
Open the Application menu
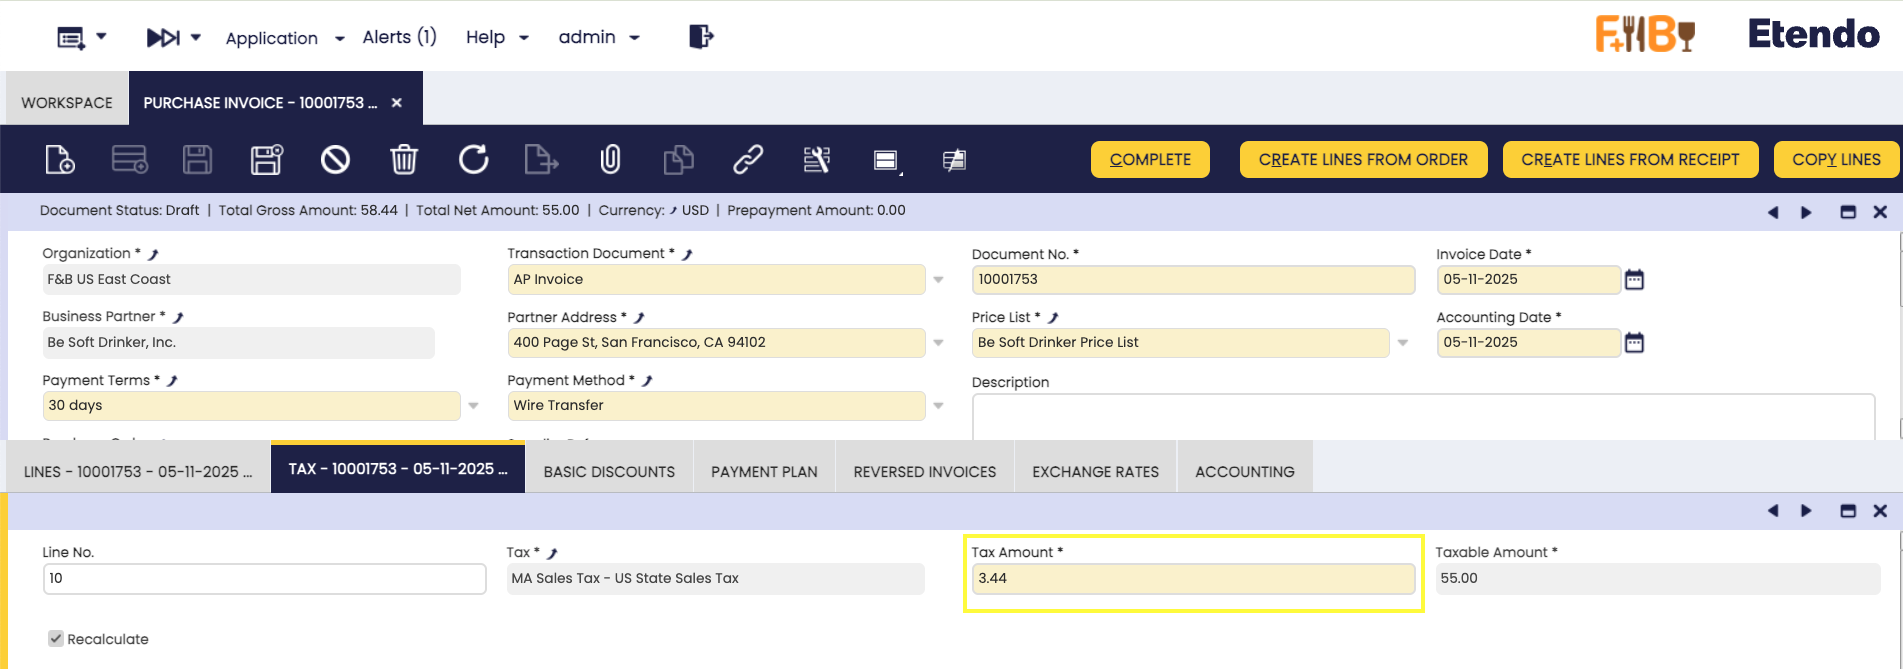click(x=284, y=38)
